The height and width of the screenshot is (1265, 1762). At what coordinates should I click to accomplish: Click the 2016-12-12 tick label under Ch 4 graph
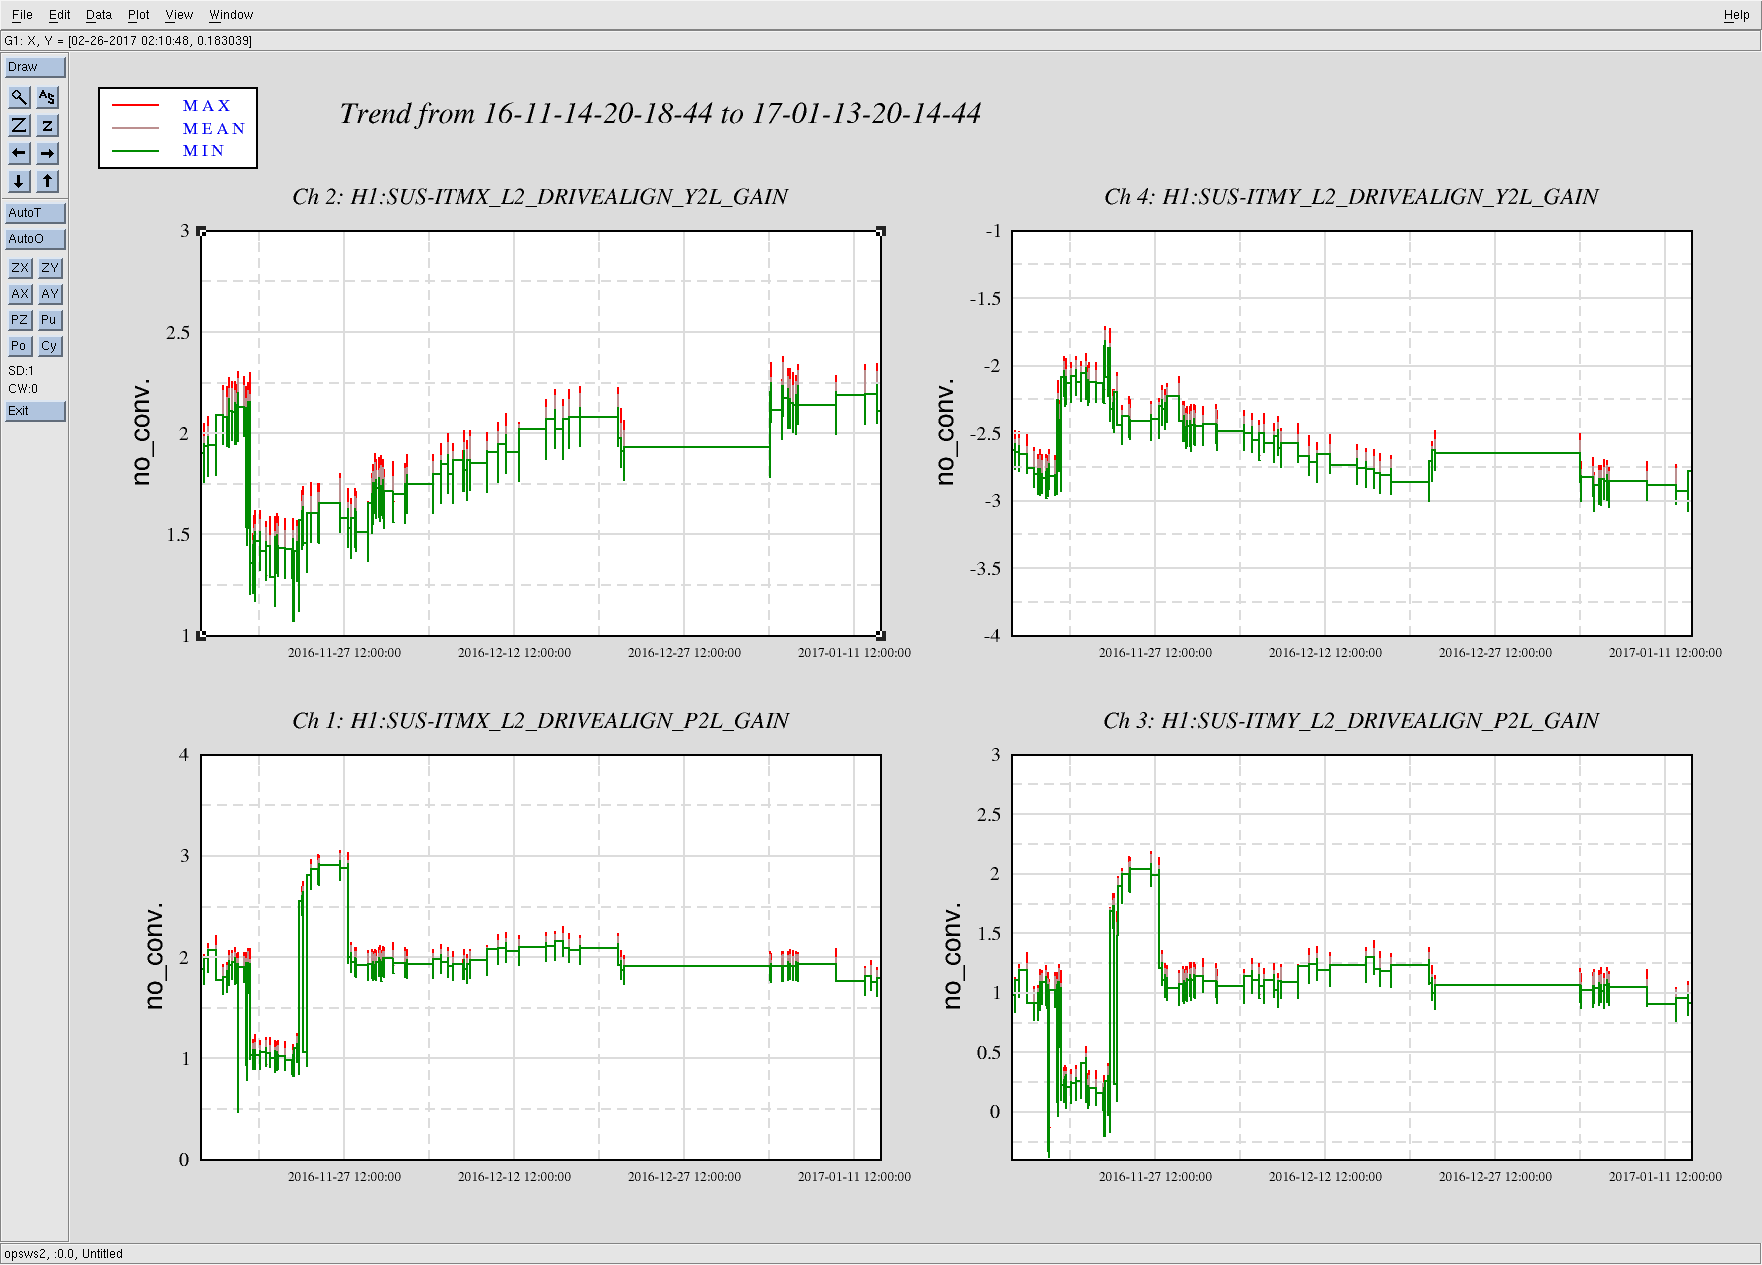coord(1325,653)
